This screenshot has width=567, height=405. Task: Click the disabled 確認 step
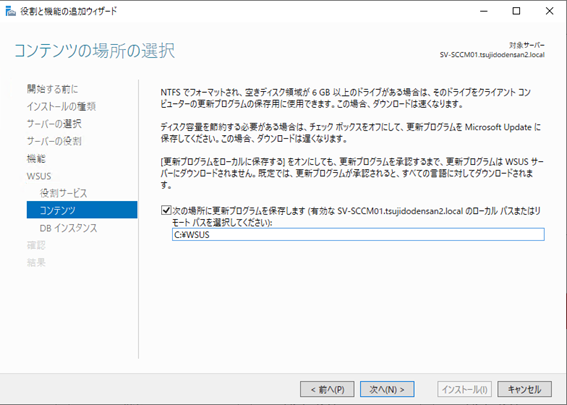point(36,245)
